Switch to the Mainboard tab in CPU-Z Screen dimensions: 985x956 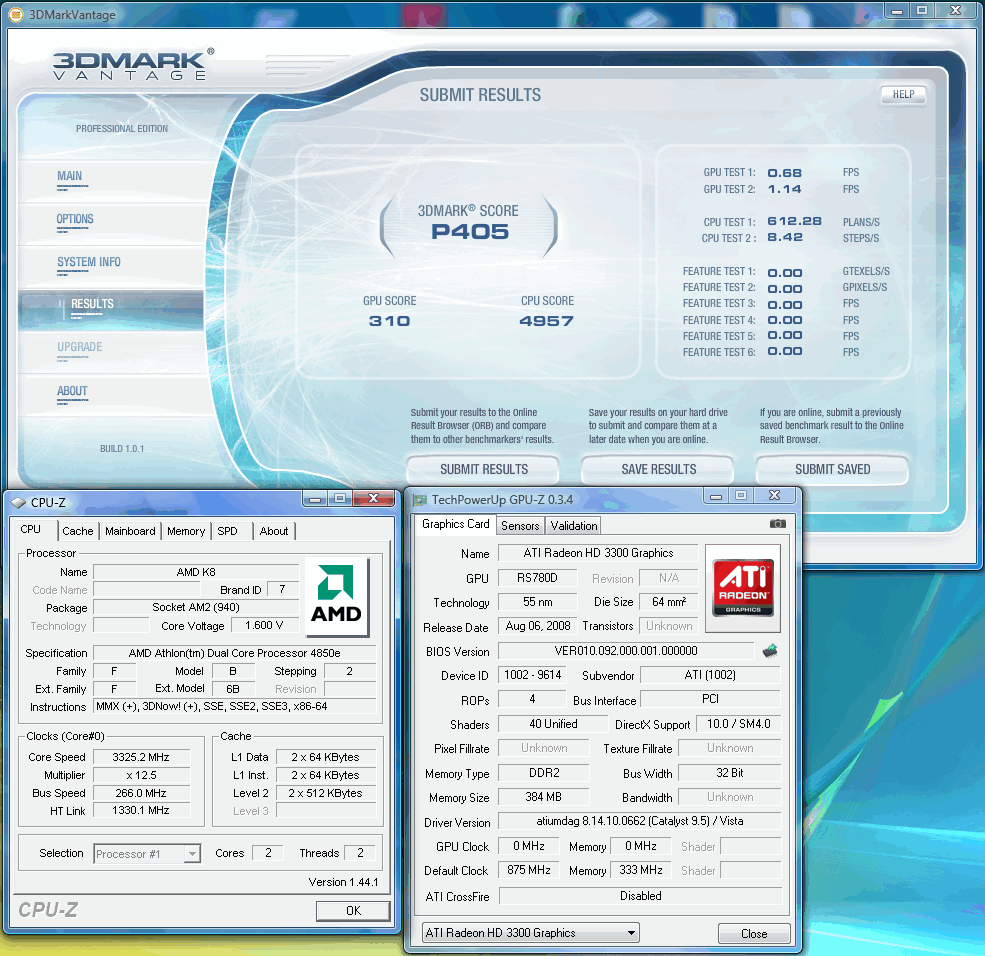130,531
